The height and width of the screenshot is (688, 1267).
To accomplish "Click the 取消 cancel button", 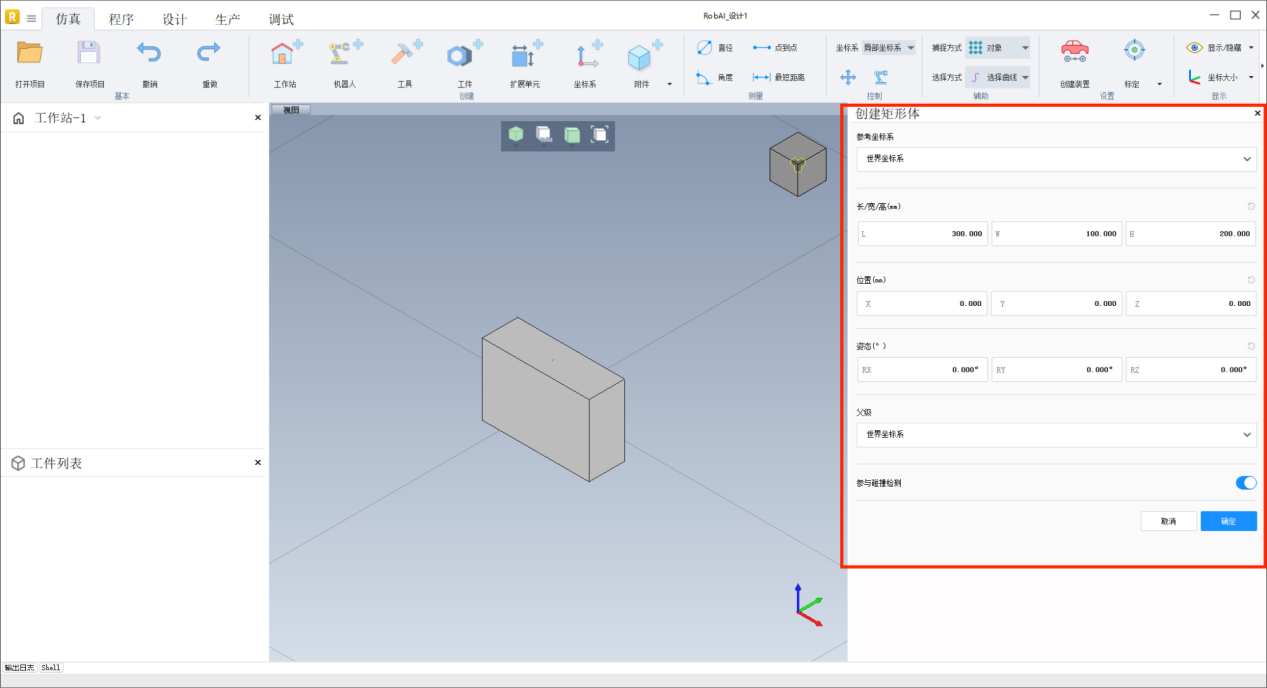I will click(1168, 521).
